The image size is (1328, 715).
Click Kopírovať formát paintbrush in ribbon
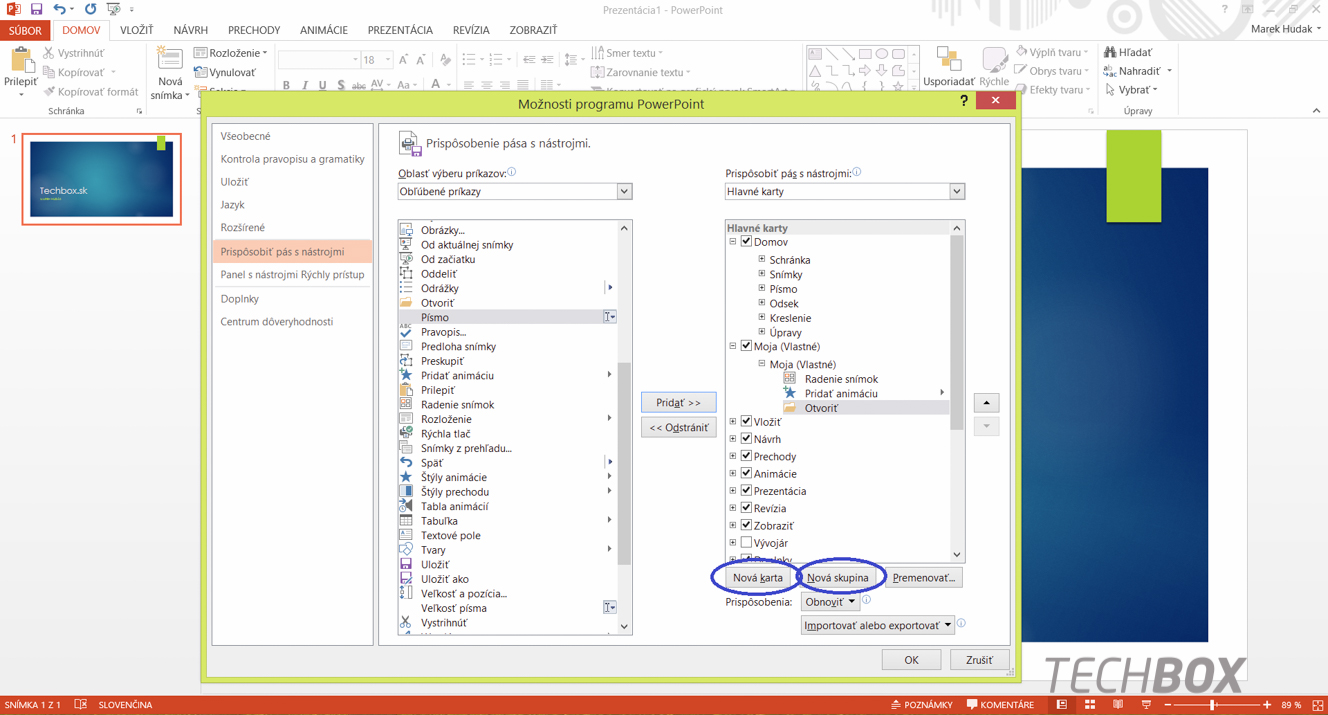pos(48,91)
